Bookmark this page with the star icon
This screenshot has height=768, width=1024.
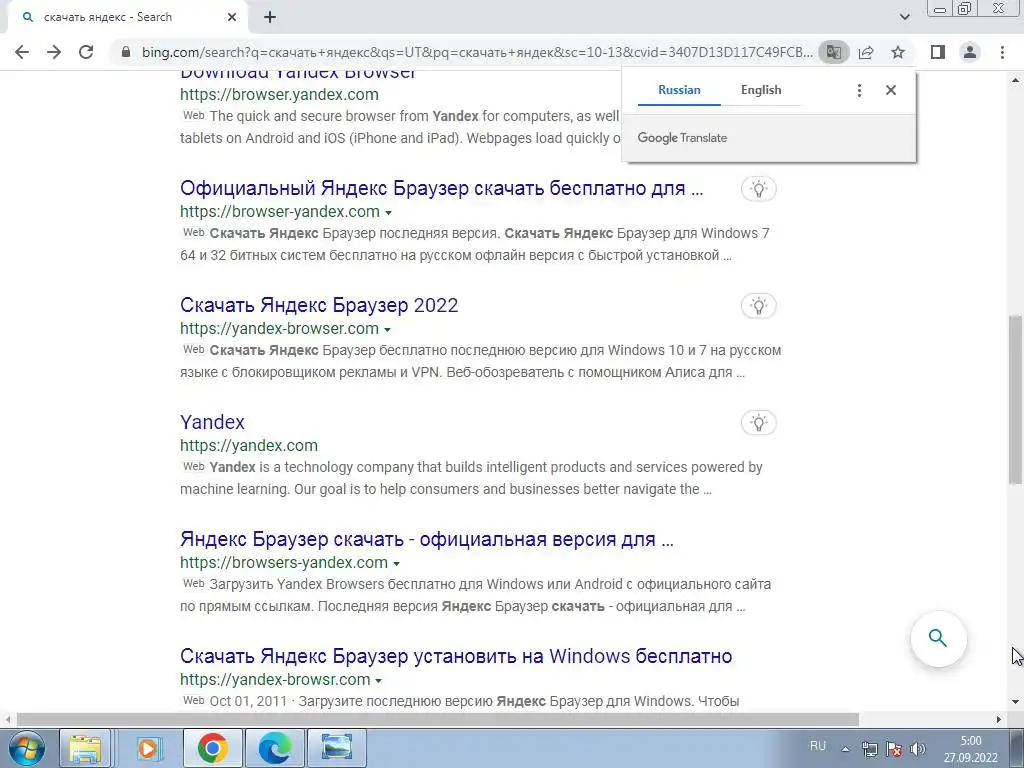[898, 52]
